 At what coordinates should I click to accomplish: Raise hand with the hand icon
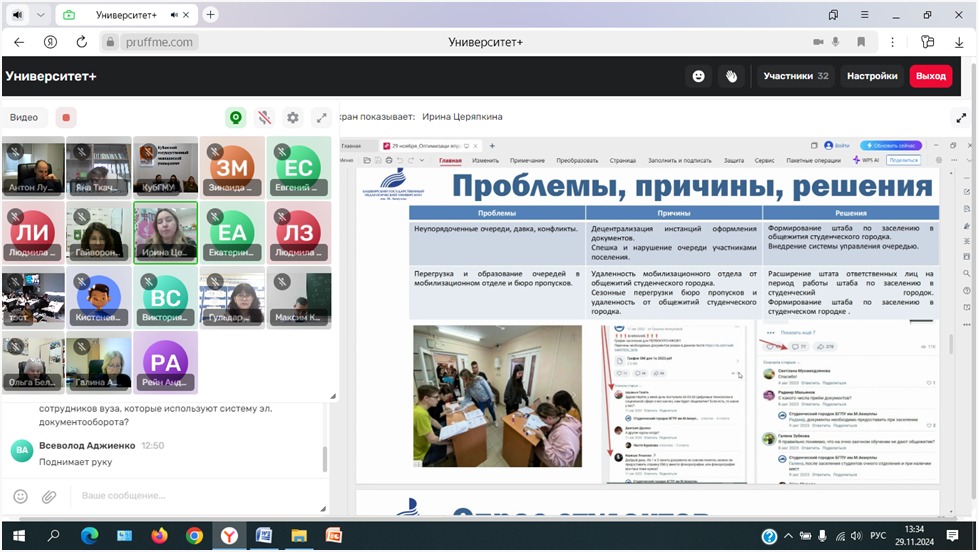731,76
